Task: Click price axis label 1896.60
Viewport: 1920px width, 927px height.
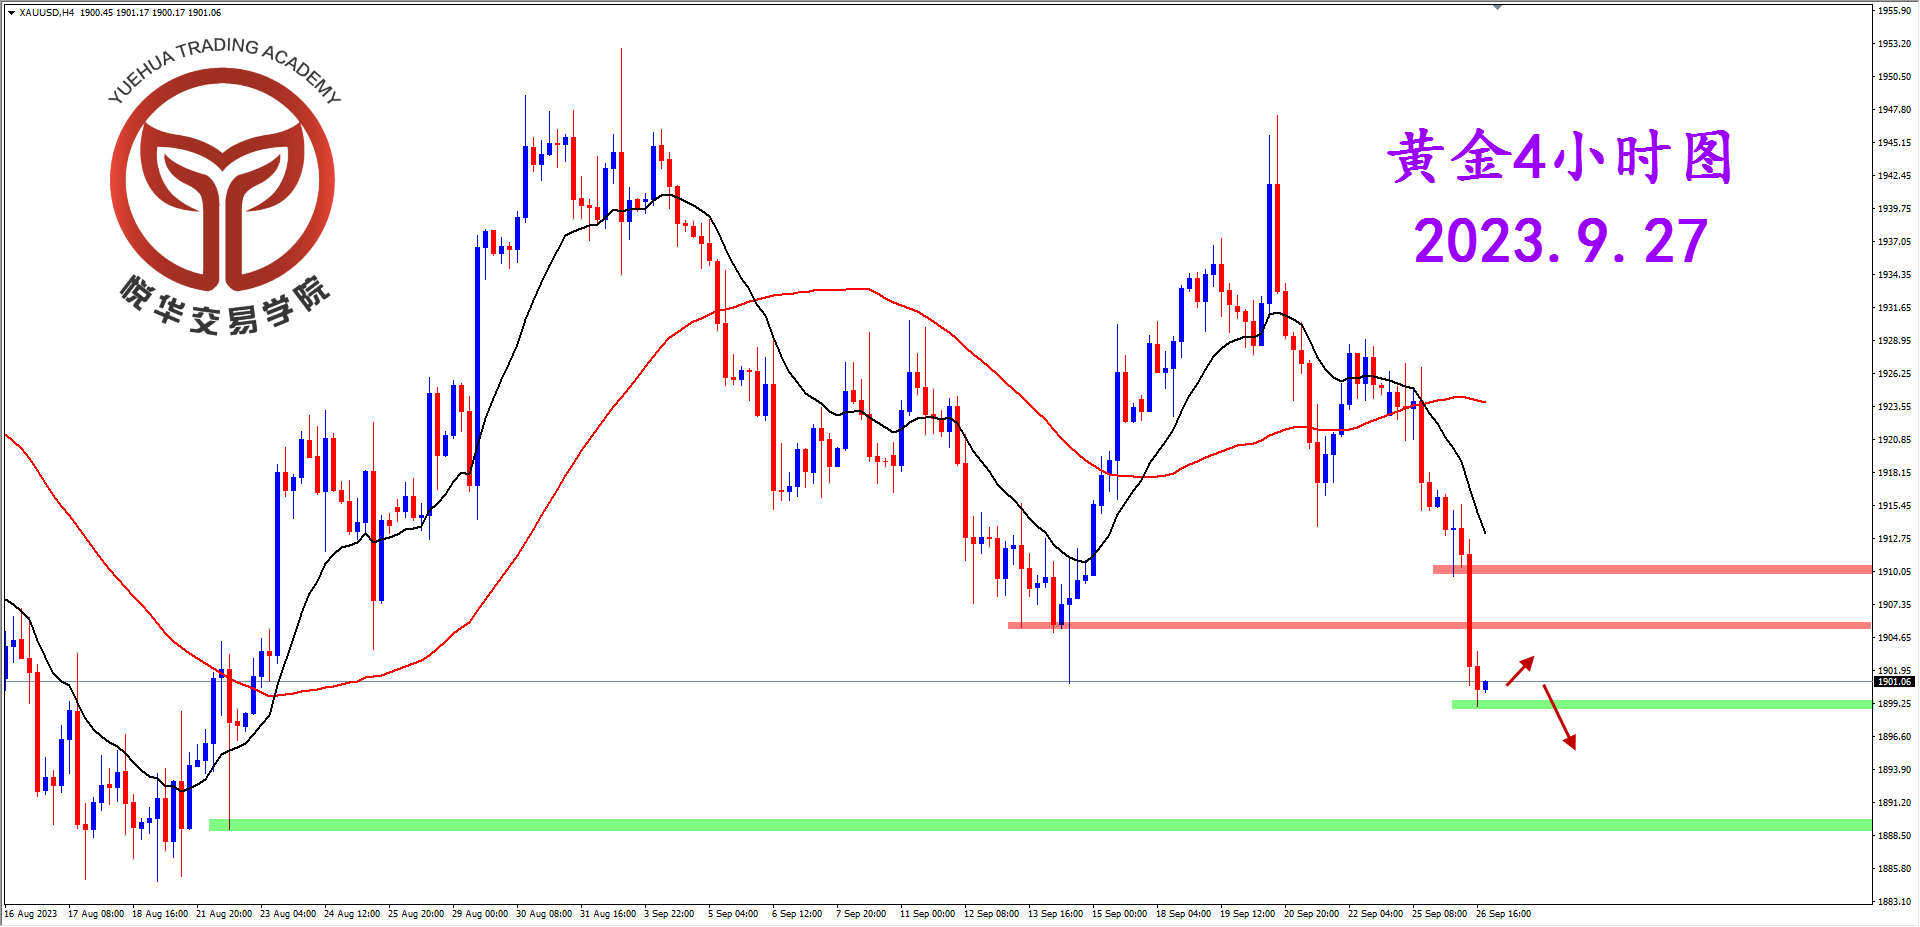Action: (x=1894, y=737)
